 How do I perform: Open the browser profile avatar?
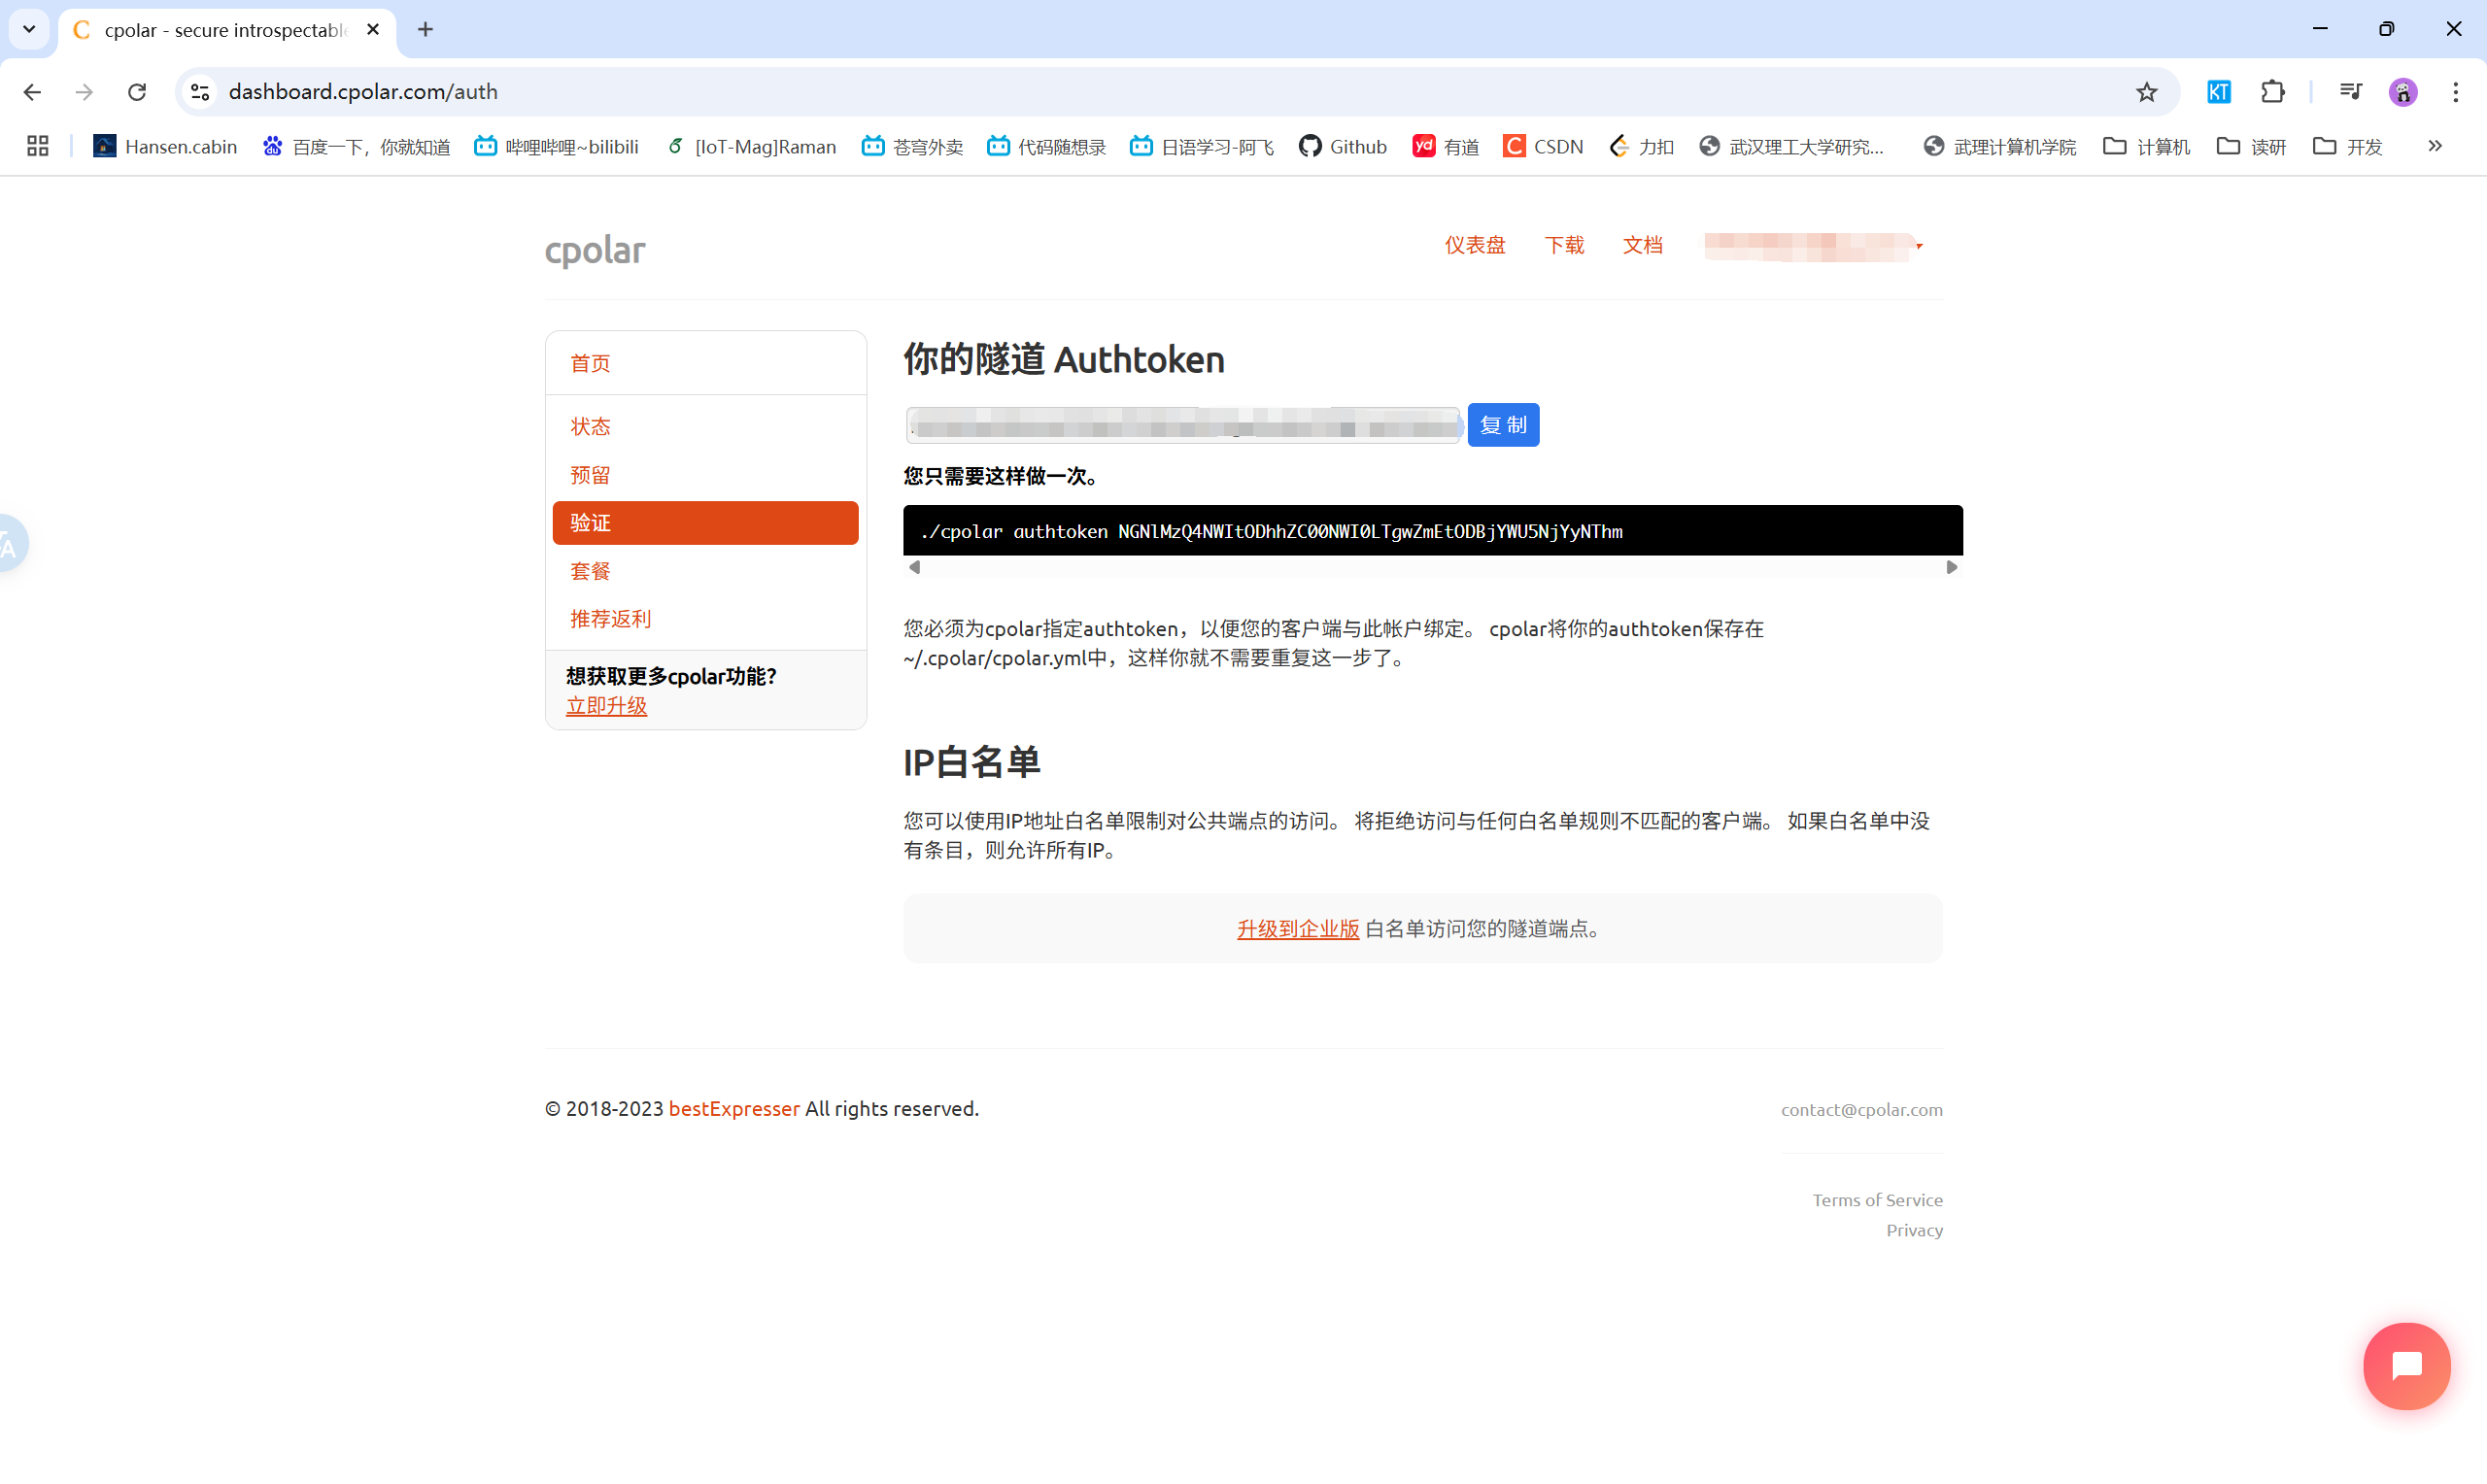coord(2403,91)
